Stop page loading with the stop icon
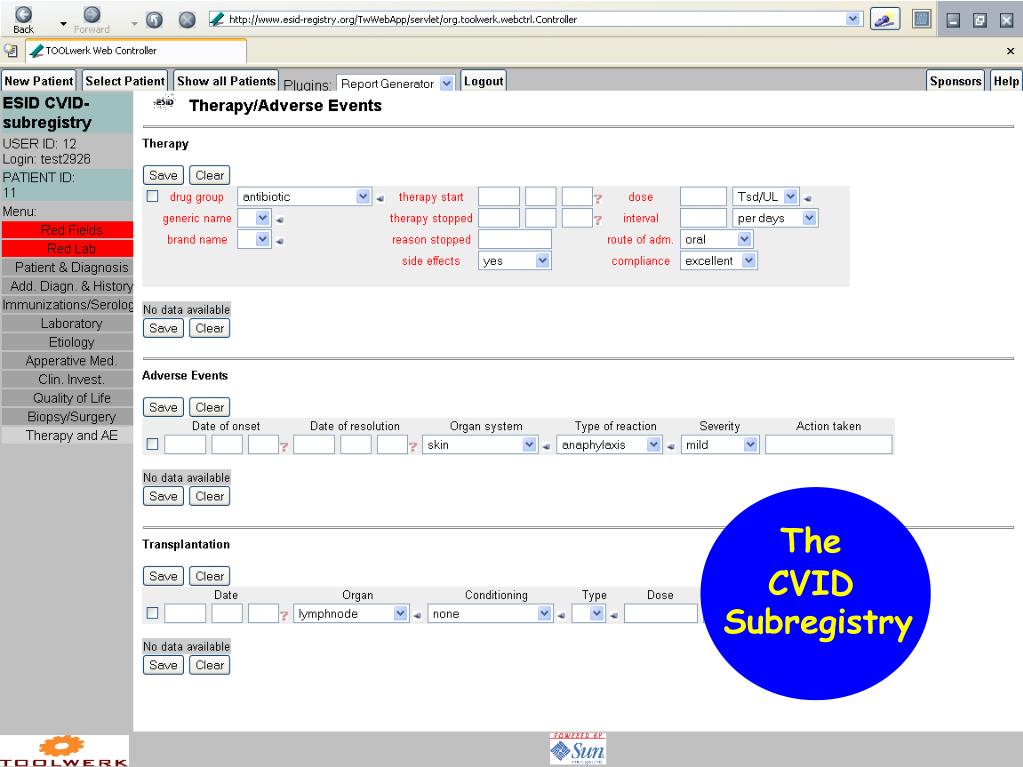 tap(187, 20)
